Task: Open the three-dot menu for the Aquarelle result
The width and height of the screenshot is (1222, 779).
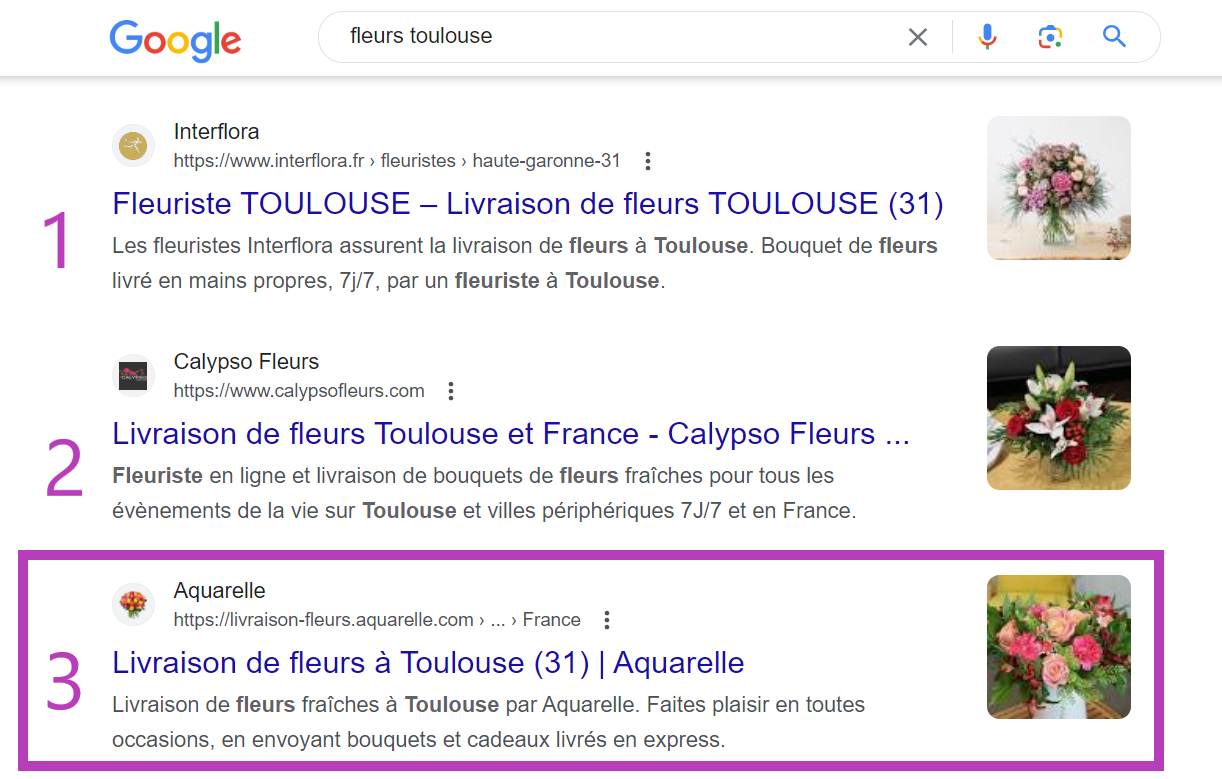Action: point(607,620)
